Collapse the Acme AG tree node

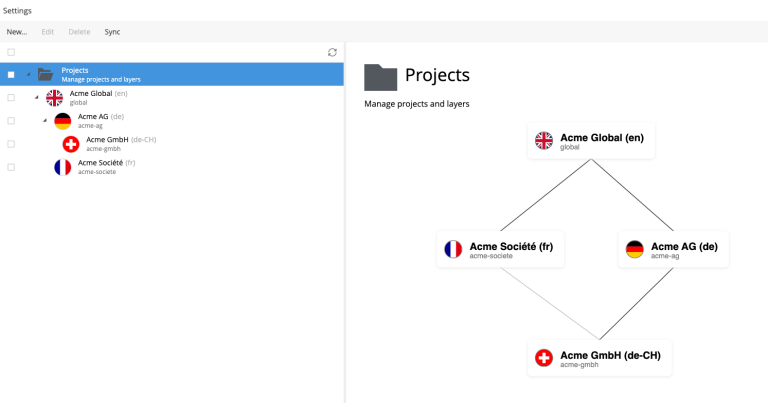[x=45, y=121]
